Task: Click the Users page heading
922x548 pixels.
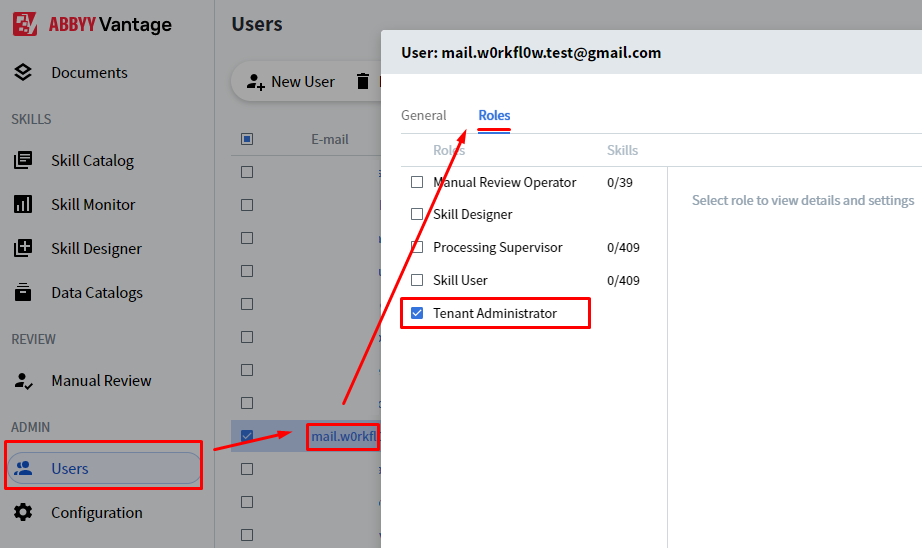Action: [x=257, y=24]
